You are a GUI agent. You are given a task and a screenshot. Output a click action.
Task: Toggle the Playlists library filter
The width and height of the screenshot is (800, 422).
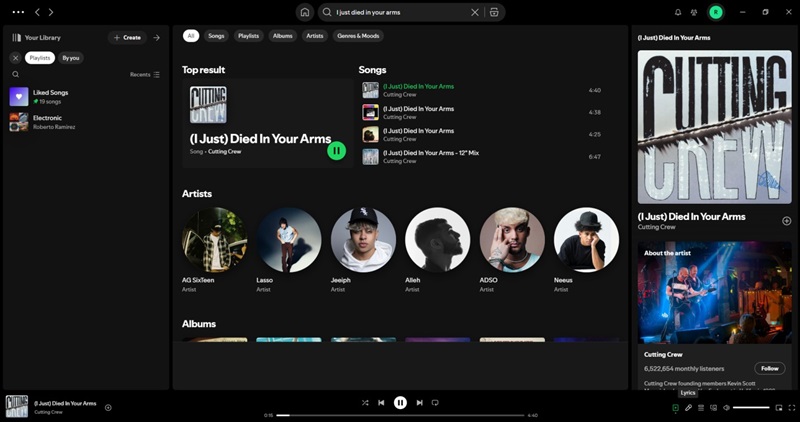click(x=40, y=58)
